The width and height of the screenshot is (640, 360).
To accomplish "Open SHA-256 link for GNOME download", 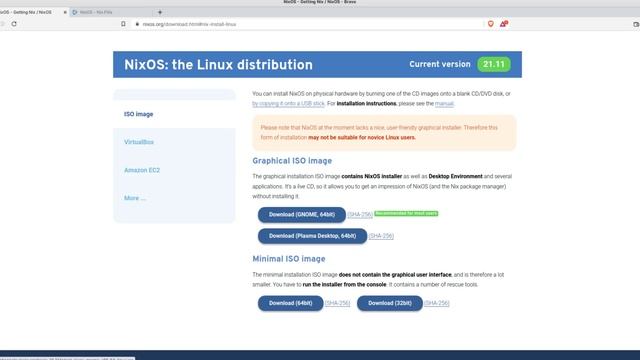I will (x=360, y=215).
